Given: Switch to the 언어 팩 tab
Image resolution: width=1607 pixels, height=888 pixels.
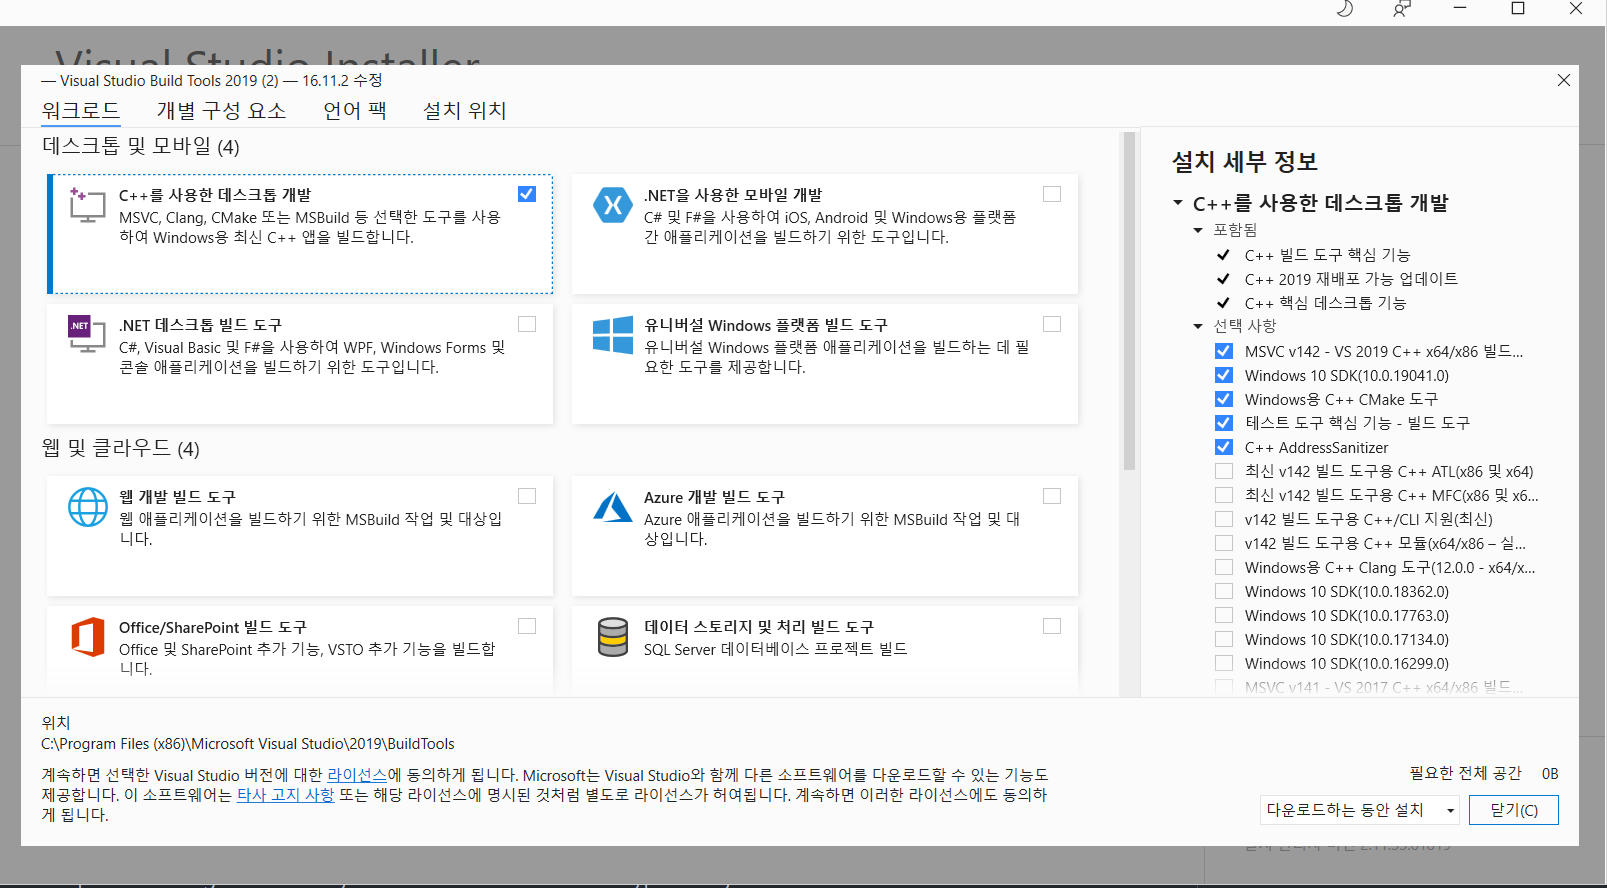Looking at the screenshot, I should (354, 110).
